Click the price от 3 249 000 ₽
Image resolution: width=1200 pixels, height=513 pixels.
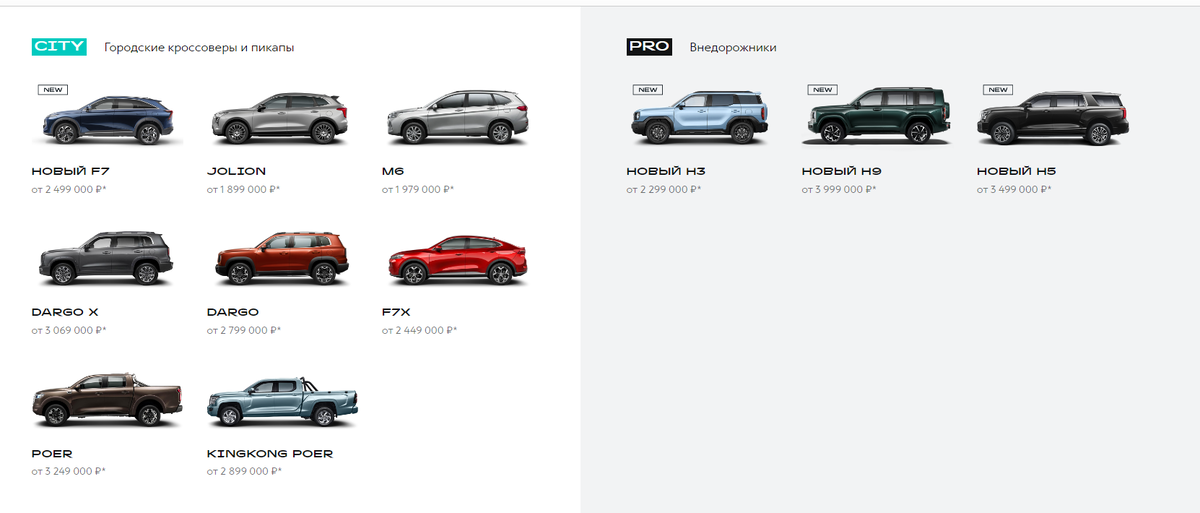tap(69, 471)
